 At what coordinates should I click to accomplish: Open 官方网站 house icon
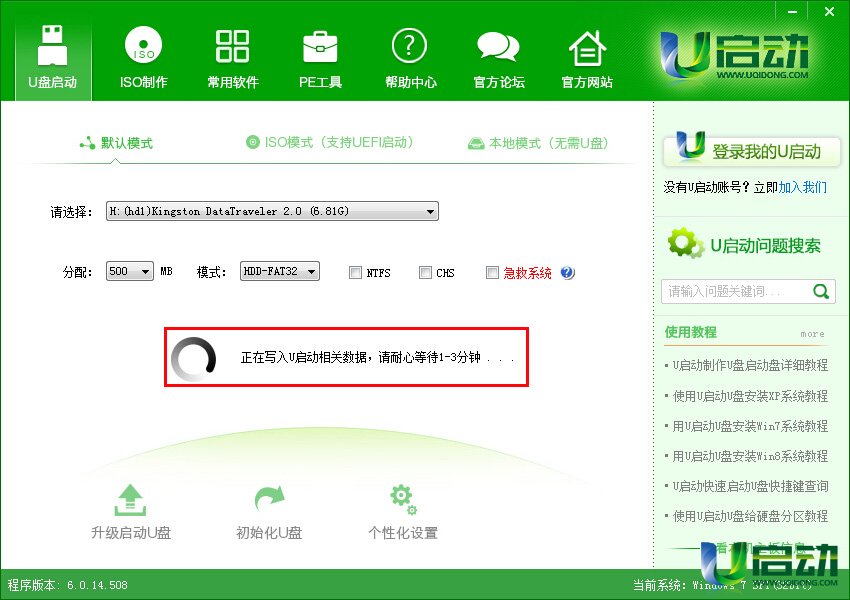pyautogui.click(x=587, y=47)
